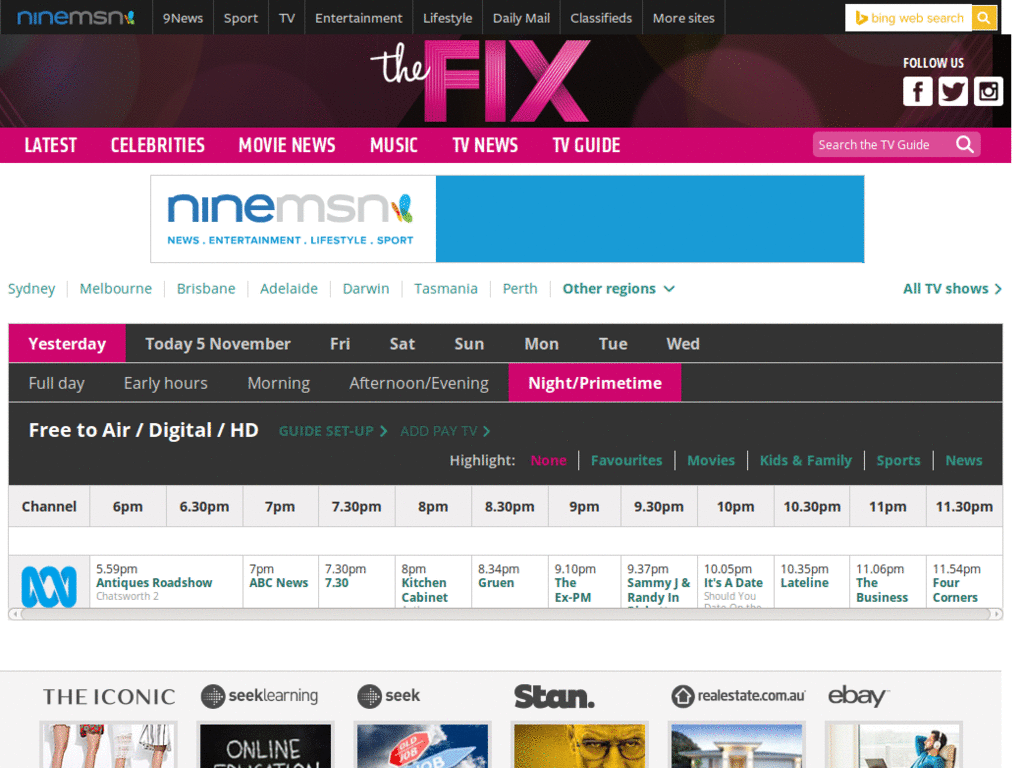Image resolution: width=1024 pixels, height=768 pixels.
Task: Open 9News in the top bar
Action: 183,18
